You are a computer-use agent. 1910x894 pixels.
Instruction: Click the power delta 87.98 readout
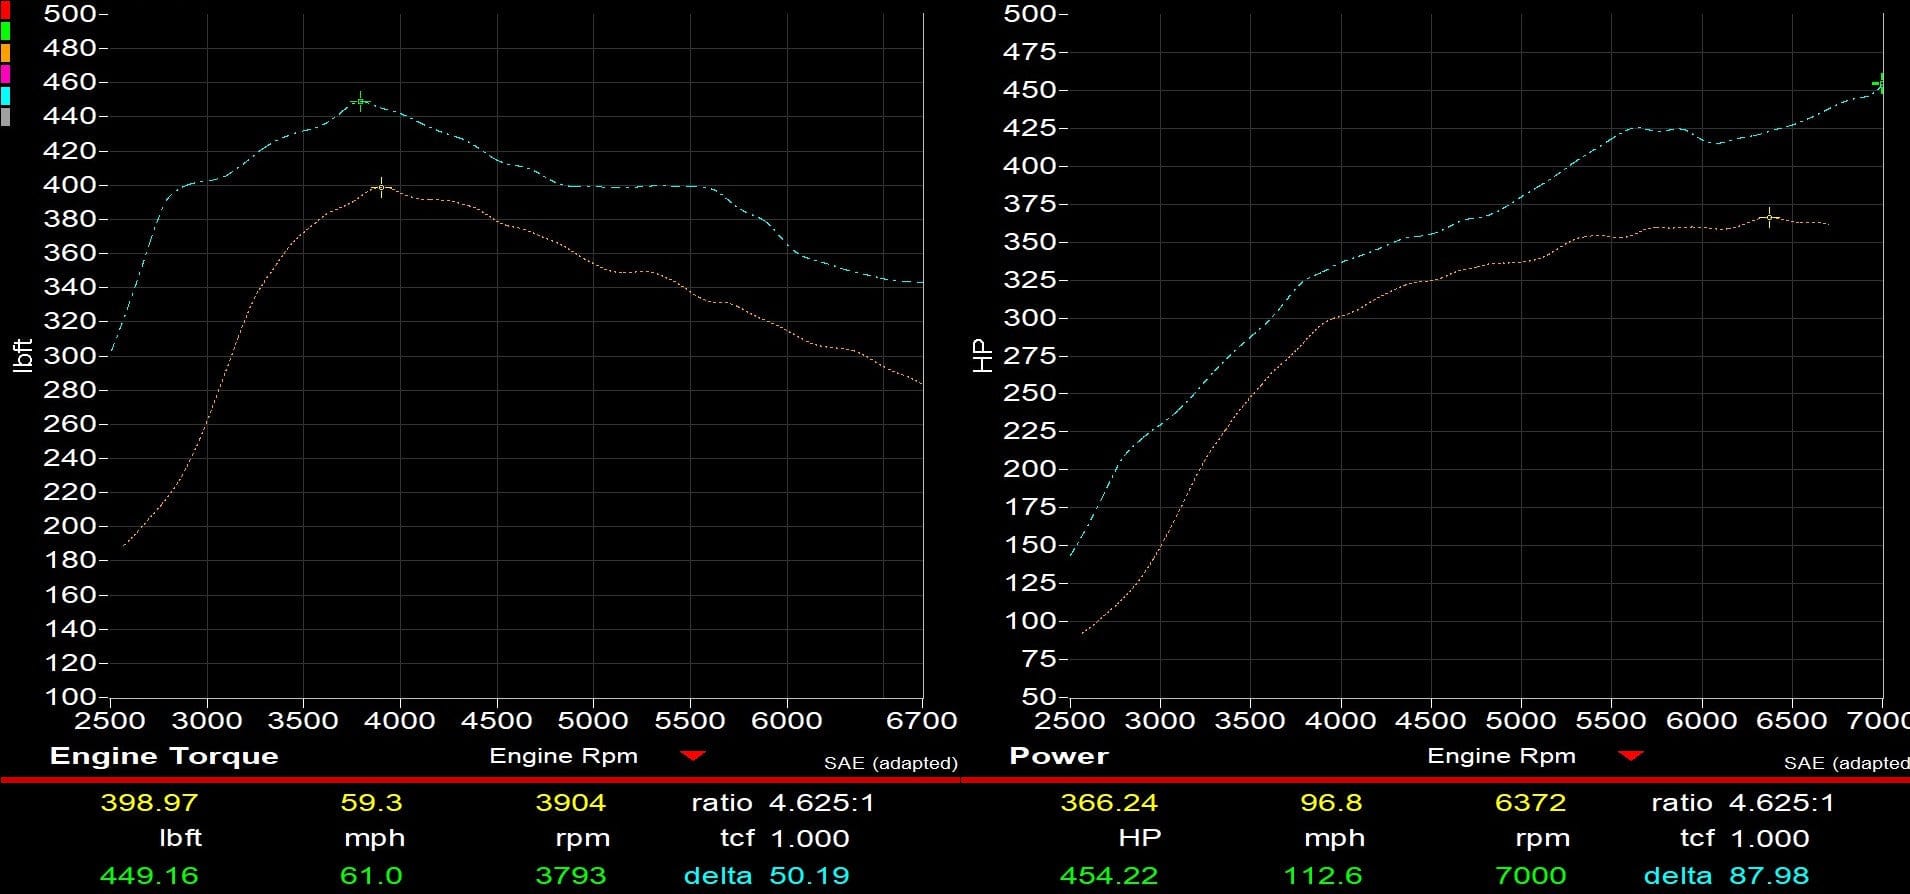click(1768, 876)
